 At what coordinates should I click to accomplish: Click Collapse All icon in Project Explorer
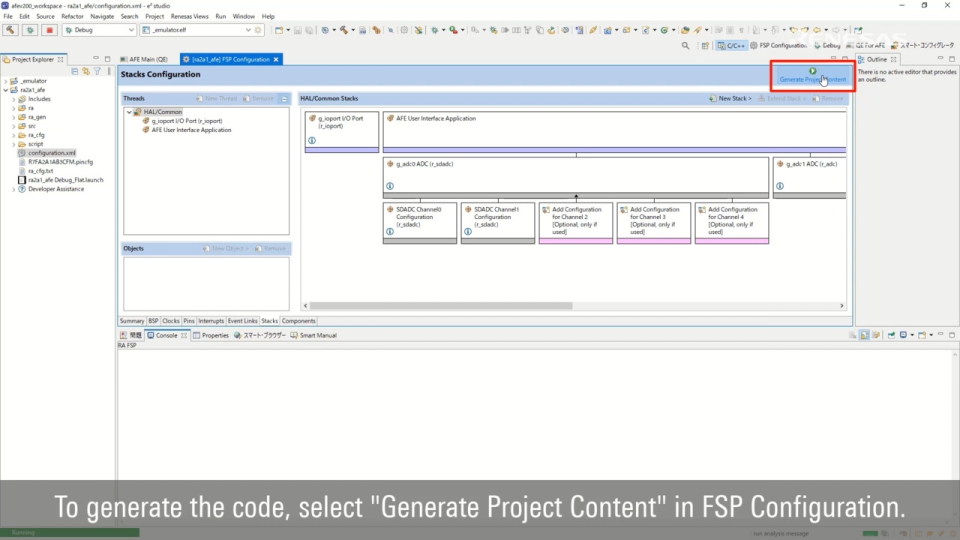[x=76, y=71]
